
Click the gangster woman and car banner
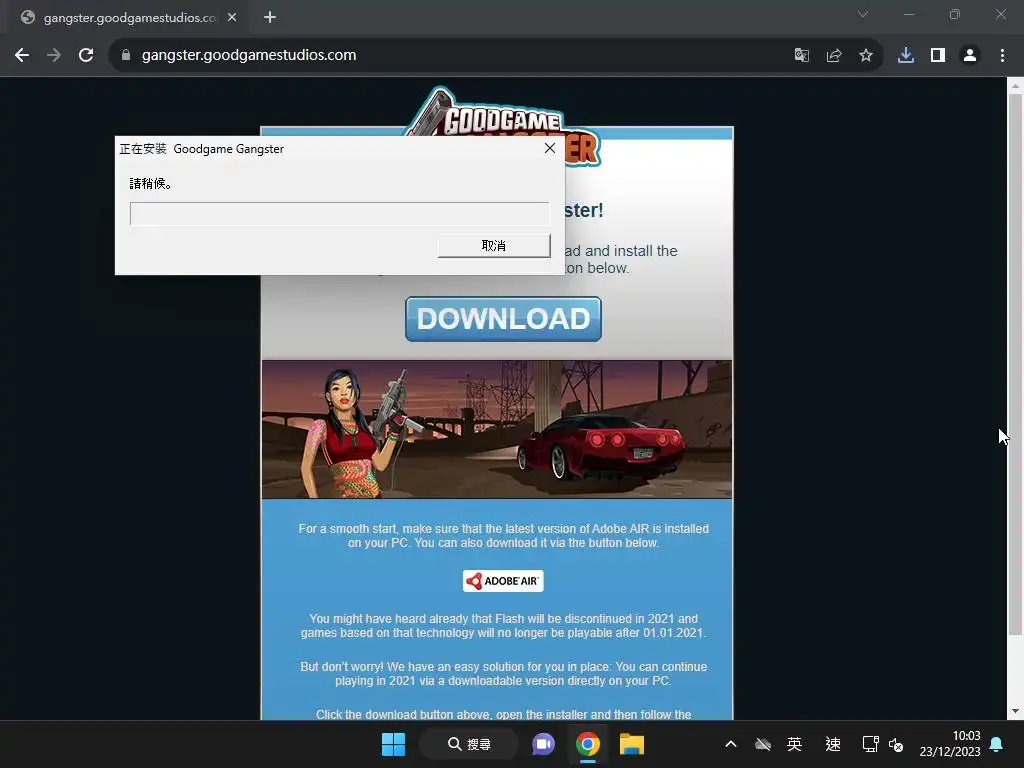(x=497, y=429)
